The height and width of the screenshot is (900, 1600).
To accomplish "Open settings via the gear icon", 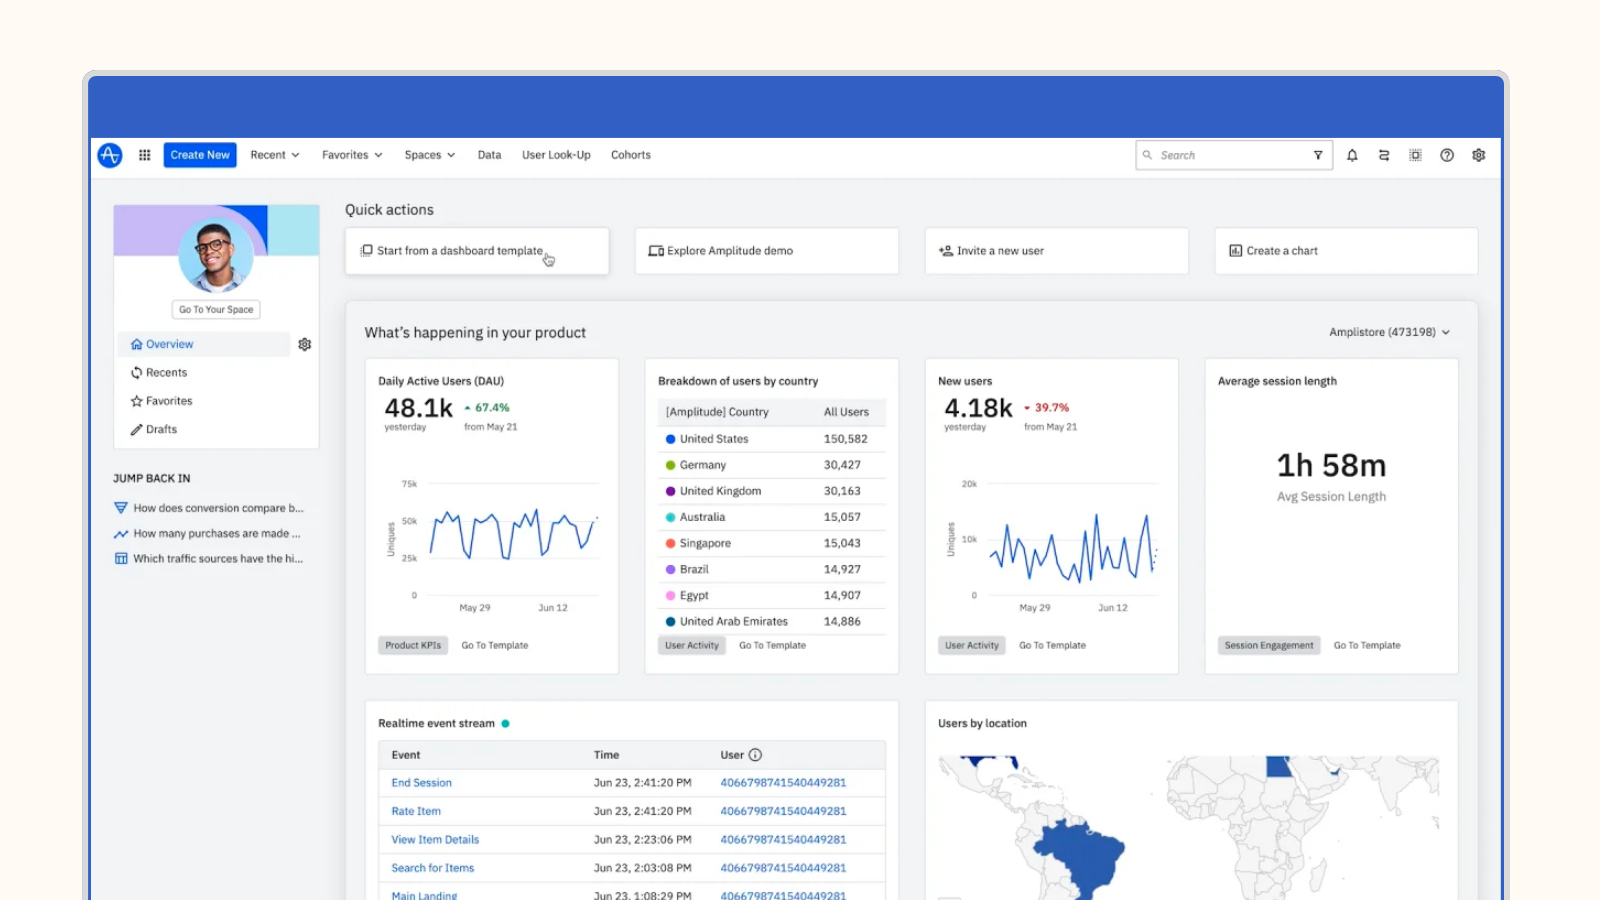I will (1478, 155).
